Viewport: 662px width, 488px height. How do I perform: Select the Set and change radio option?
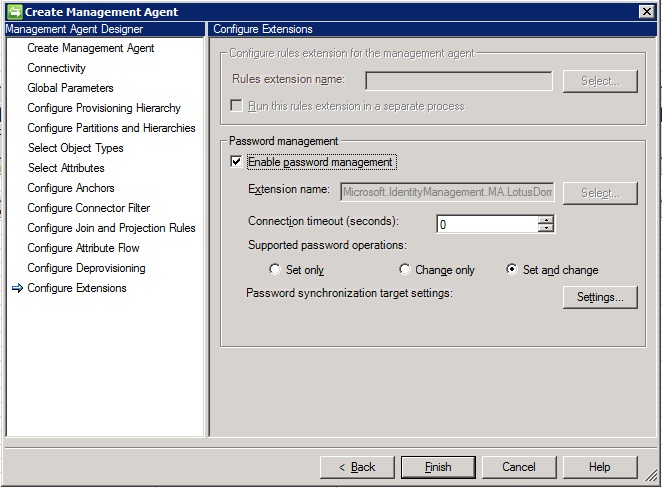click(512, 269)
